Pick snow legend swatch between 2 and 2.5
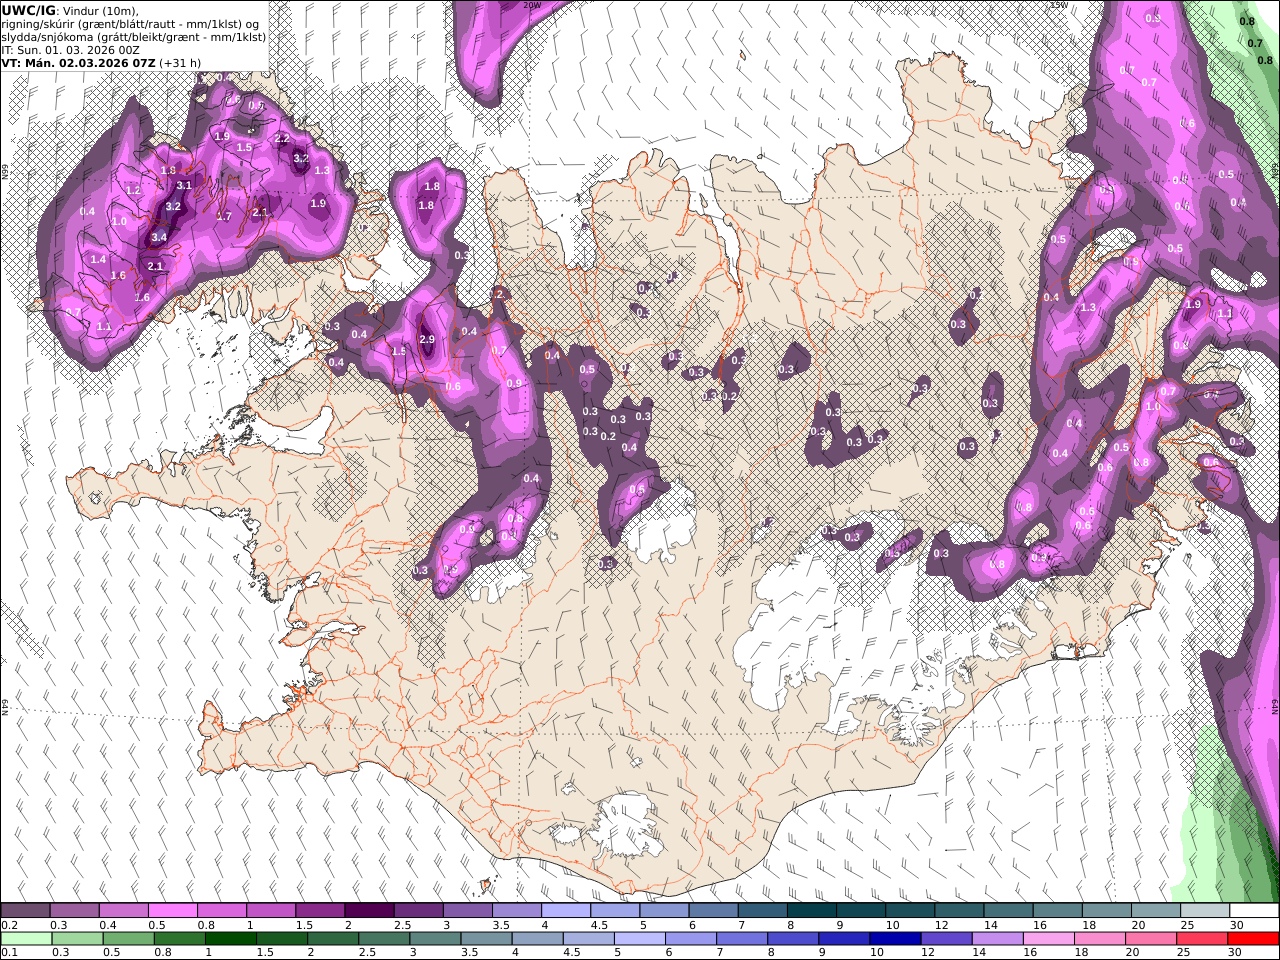Screen dimensions: 1280x960 369,910
